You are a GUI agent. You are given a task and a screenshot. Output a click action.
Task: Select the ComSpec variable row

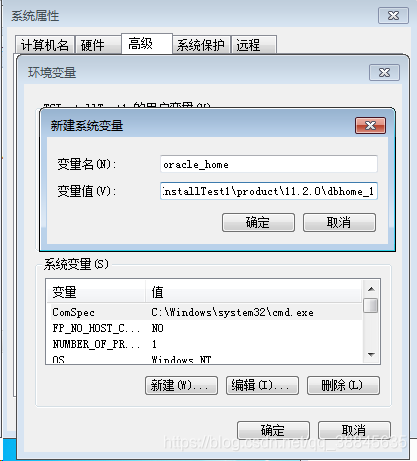pos(206,312)
